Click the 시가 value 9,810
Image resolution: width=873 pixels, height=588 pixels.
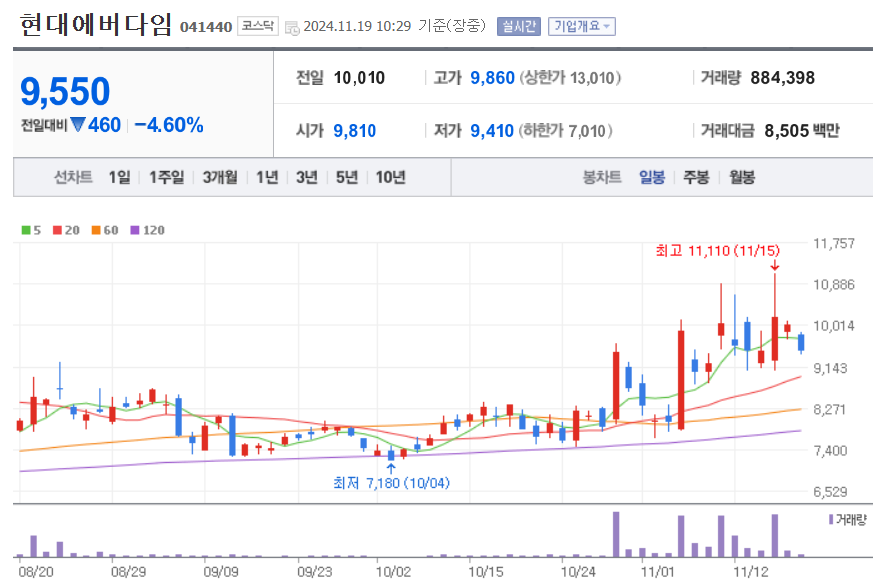355,131
